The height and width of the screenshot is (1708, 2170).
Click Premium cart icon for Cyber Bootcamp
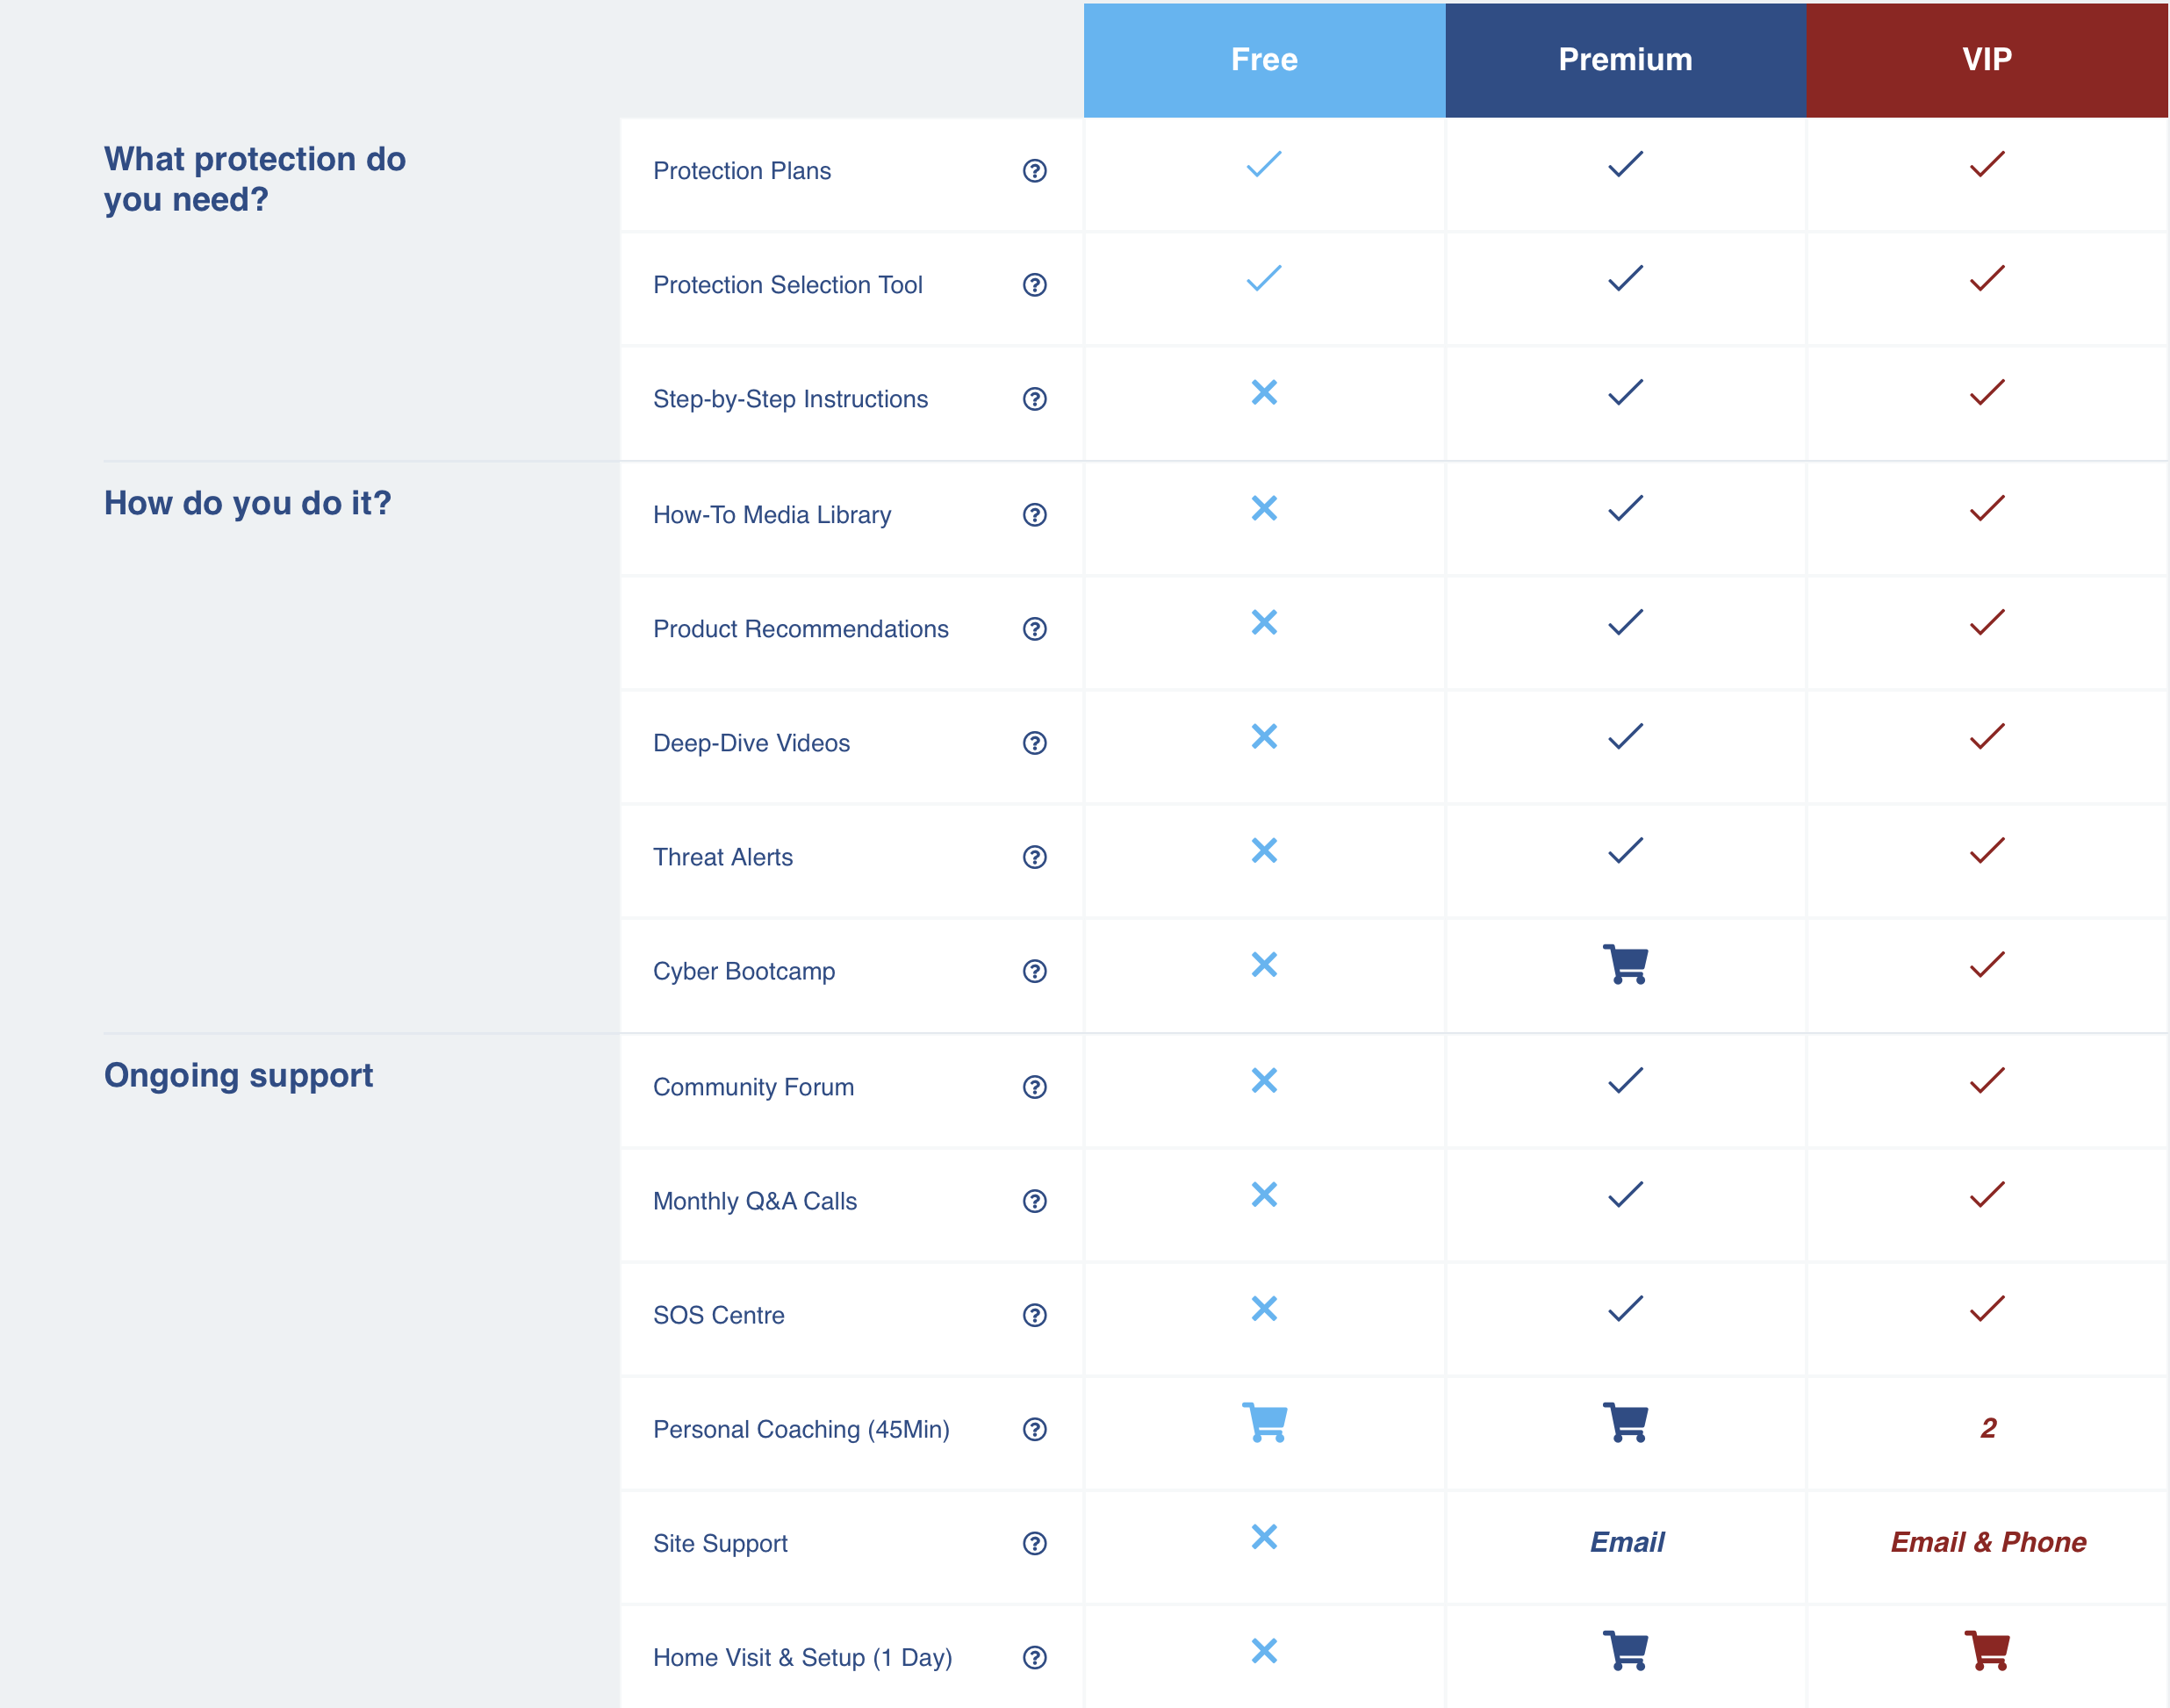pyautogui.click(x=1625, y=965)
